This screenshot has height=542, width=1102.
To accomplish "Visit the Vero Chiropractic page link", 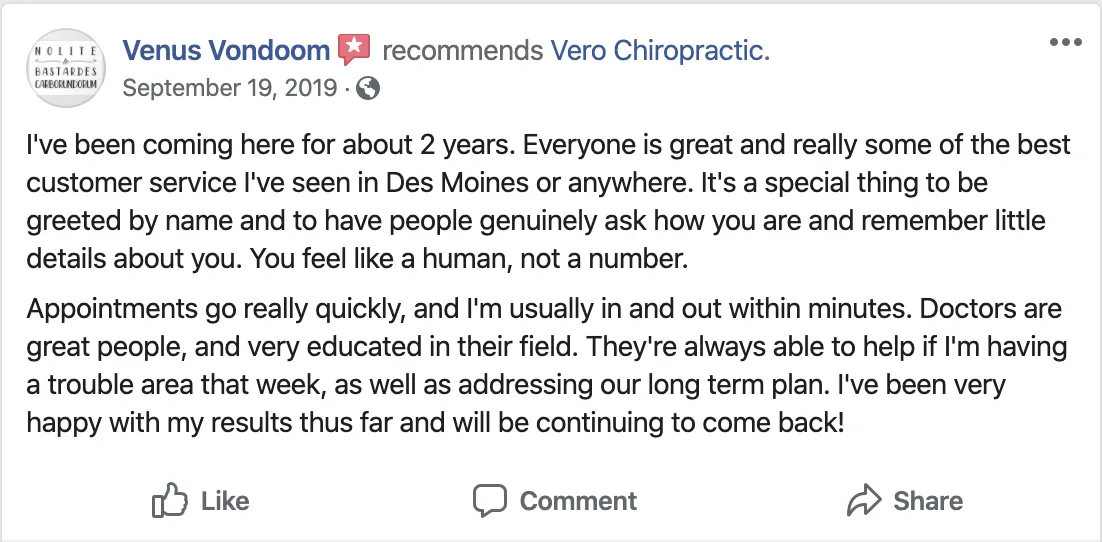I will point(660,50).
